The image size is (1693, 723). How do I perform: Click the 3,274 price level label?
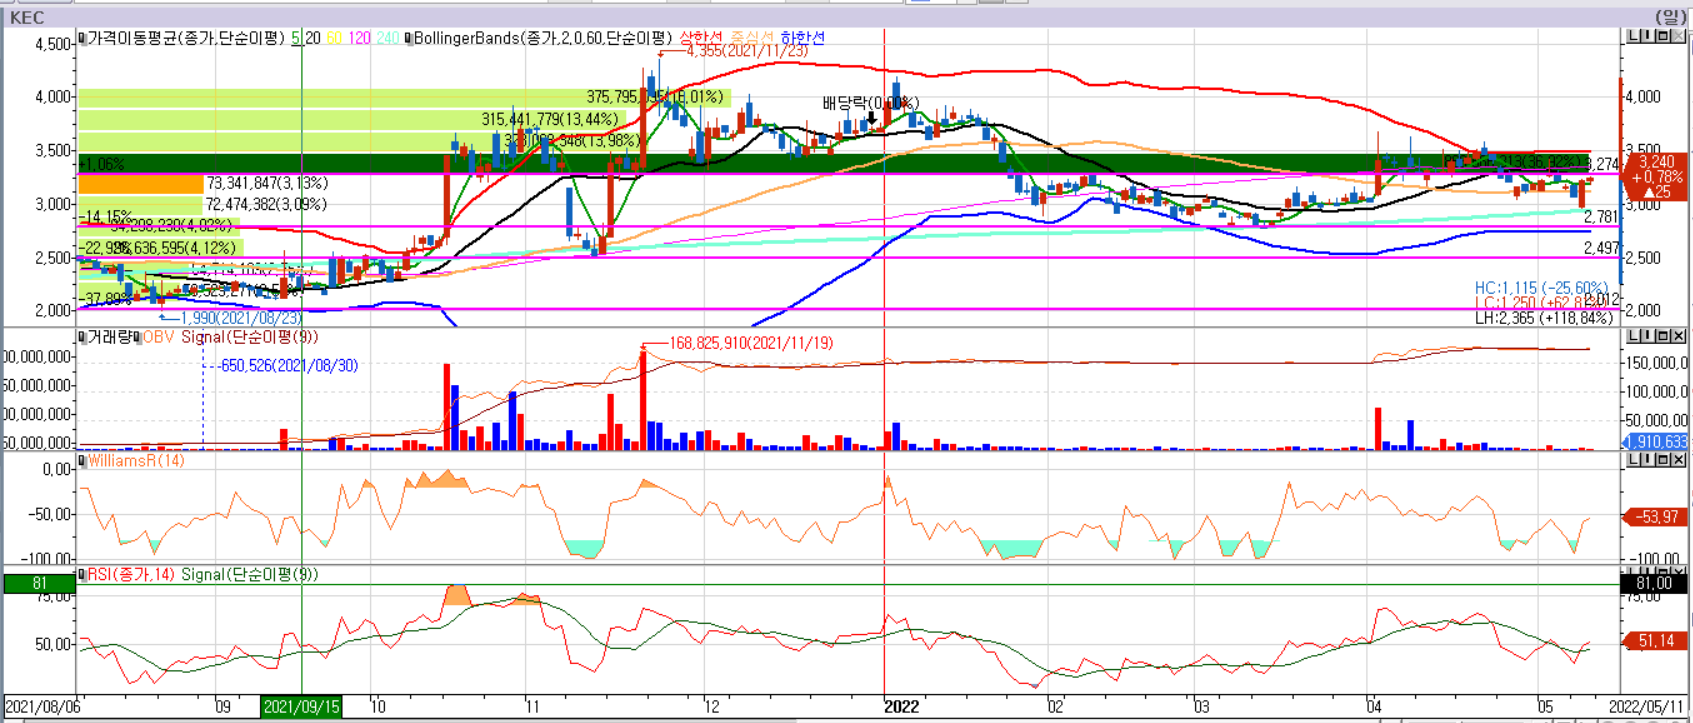(1603, 164)
